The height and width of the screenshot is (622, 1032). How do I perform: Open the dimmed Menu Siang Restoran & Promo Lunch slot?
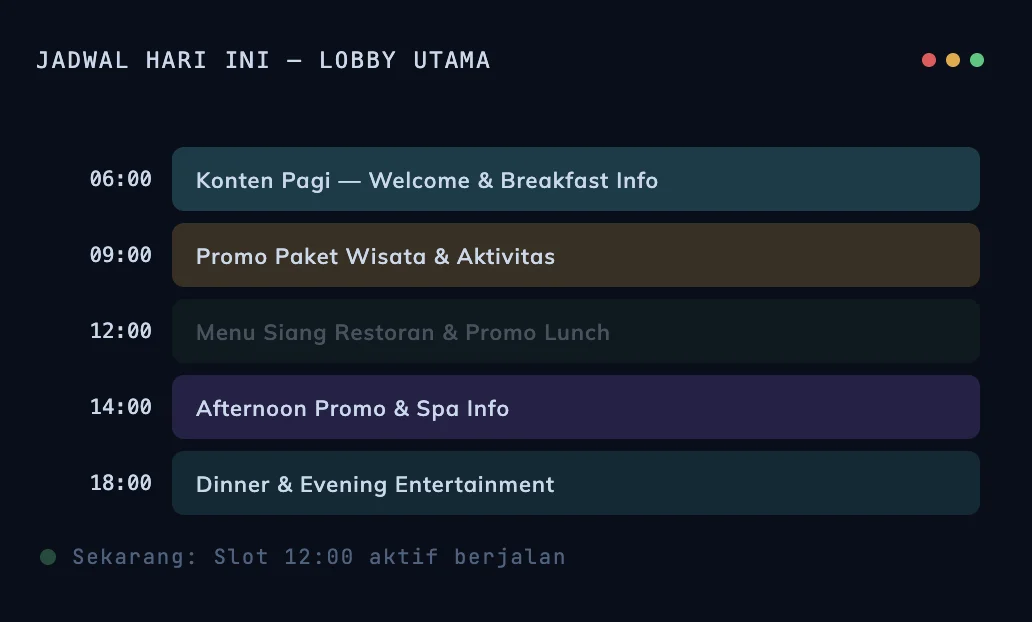click(x=575, y=332)
